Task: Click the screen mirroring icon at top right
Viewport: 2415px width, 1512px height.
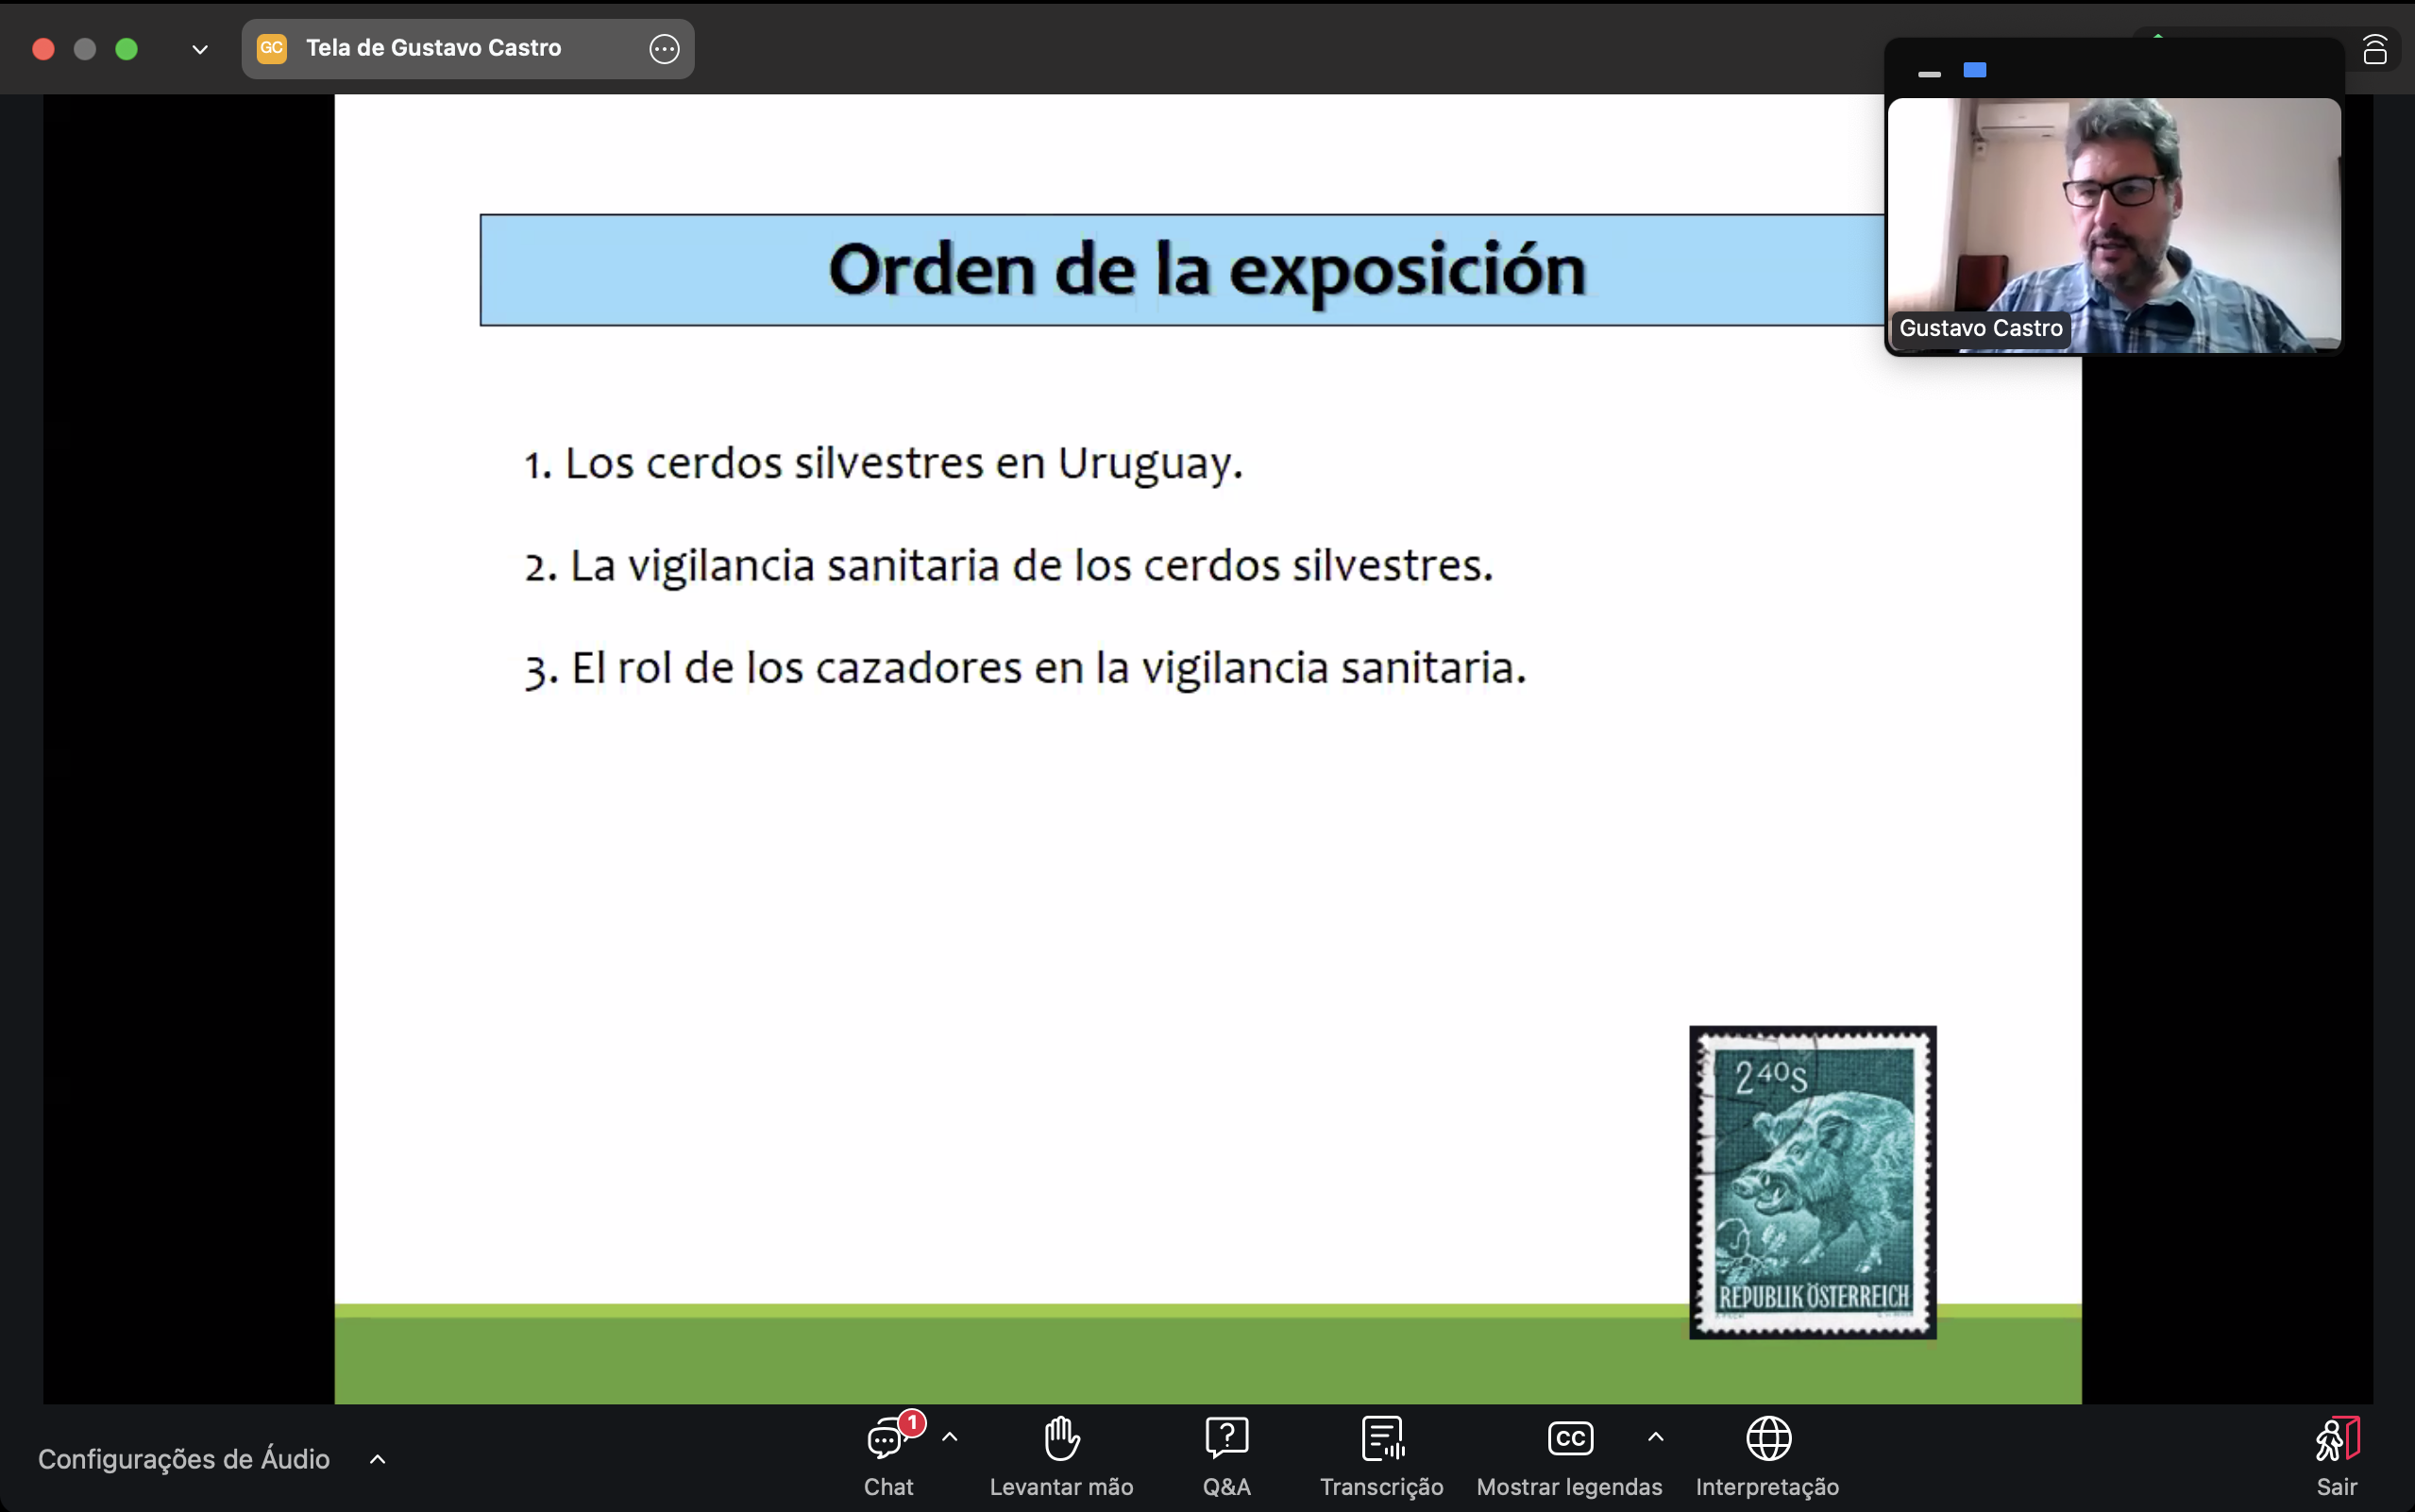Action: tap(2375, 49)
